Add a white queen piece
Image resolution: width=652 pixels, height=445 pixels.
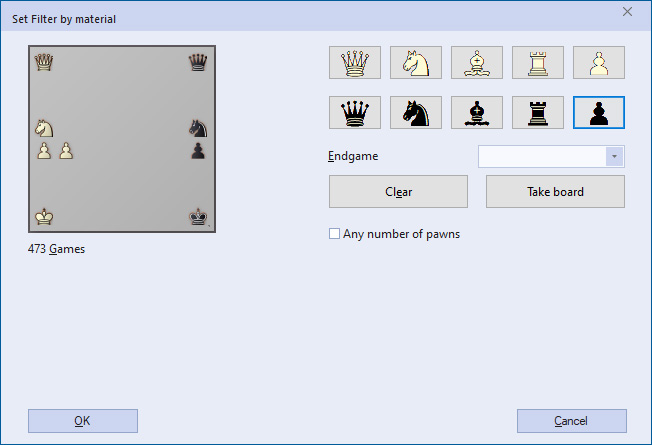(x=355, y=62)
